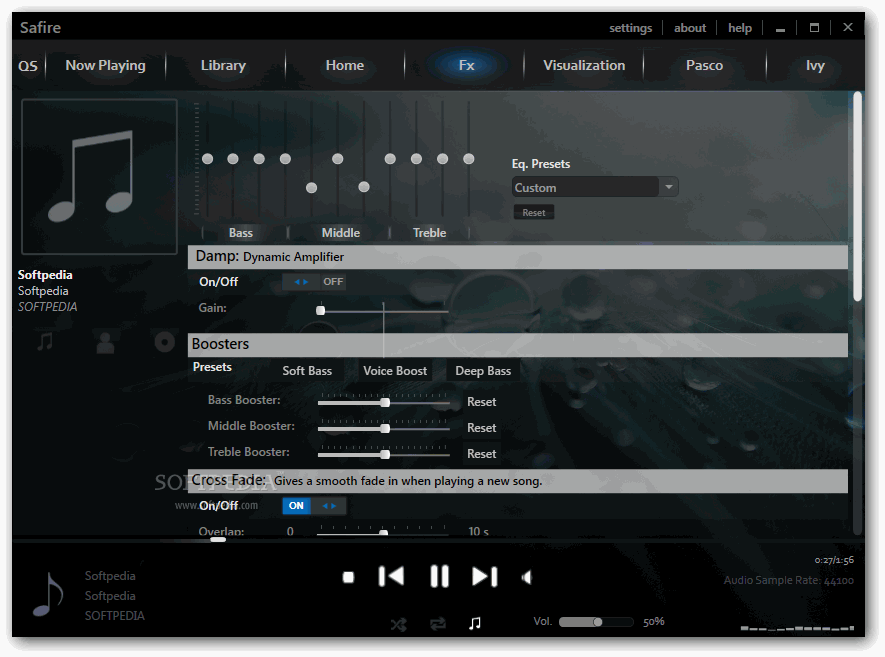Minimize the Safire window
This screenshot has height=657, width=885.
pos(780,28)
